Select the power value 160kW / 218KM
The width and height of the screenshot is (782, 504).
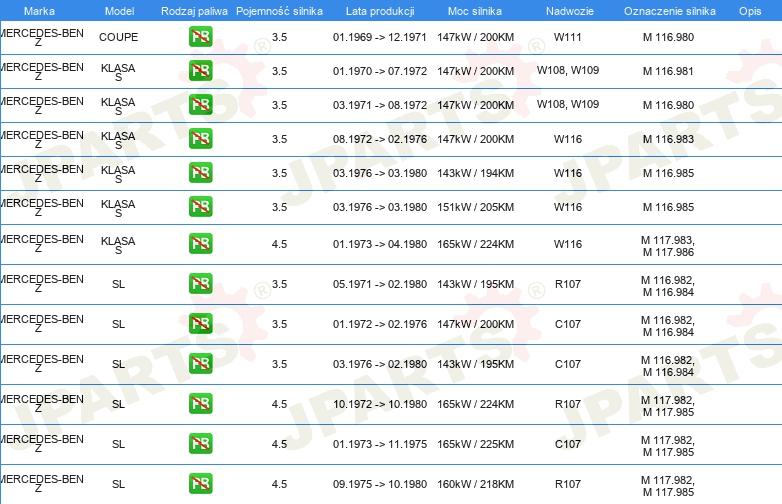[x=475, y=484]
